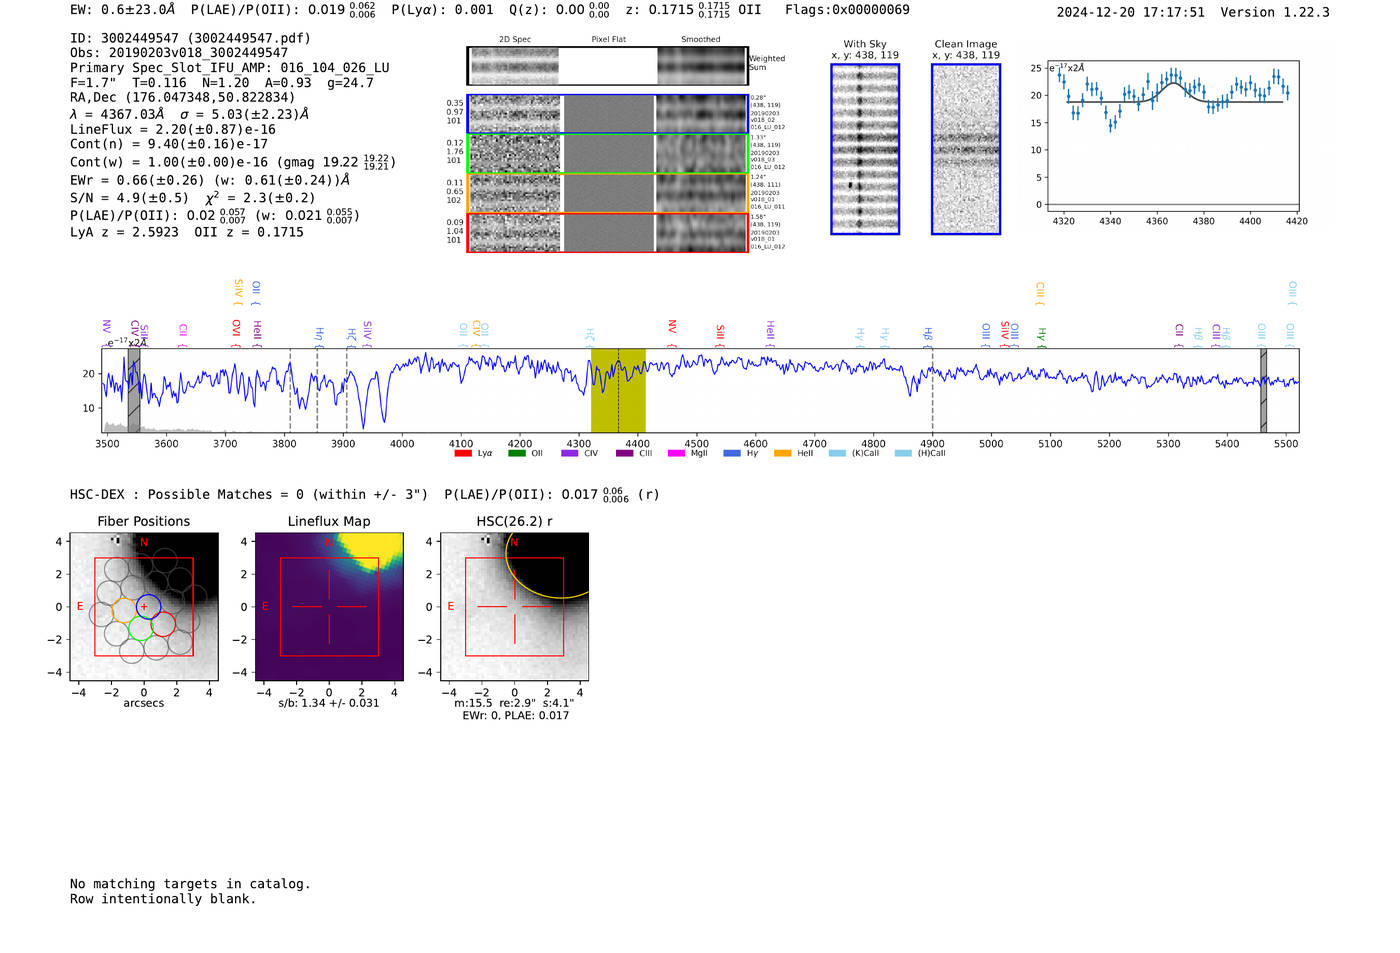The height and width of the screenshot is (953, 1400).
Task: Open the weighted sum 2D spectrum strip
Action: tap(607, 66)
